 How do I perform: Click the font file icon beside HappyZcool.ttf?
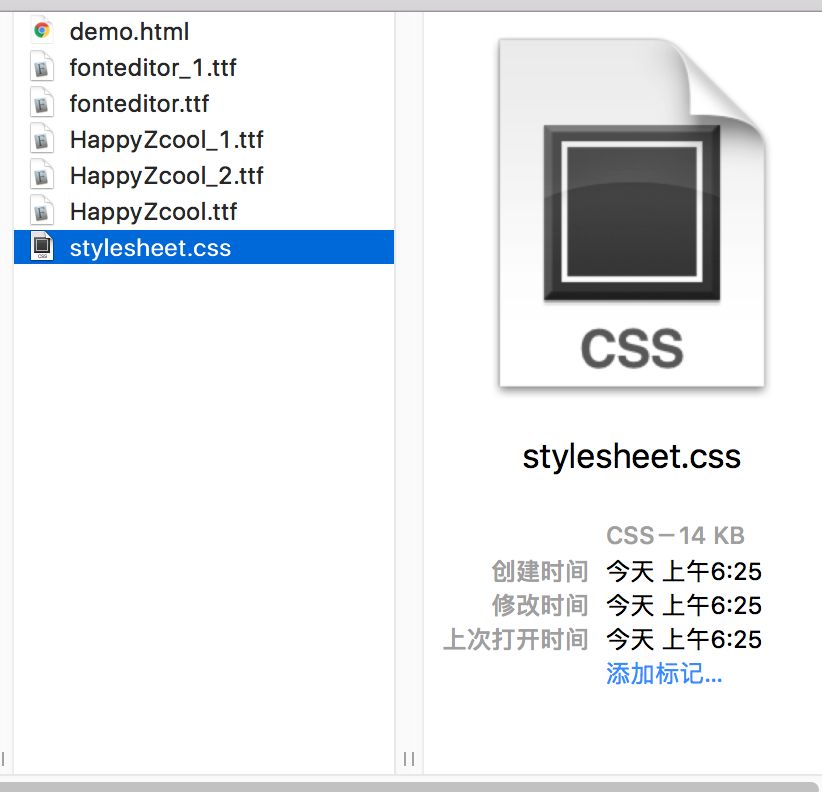42,211
